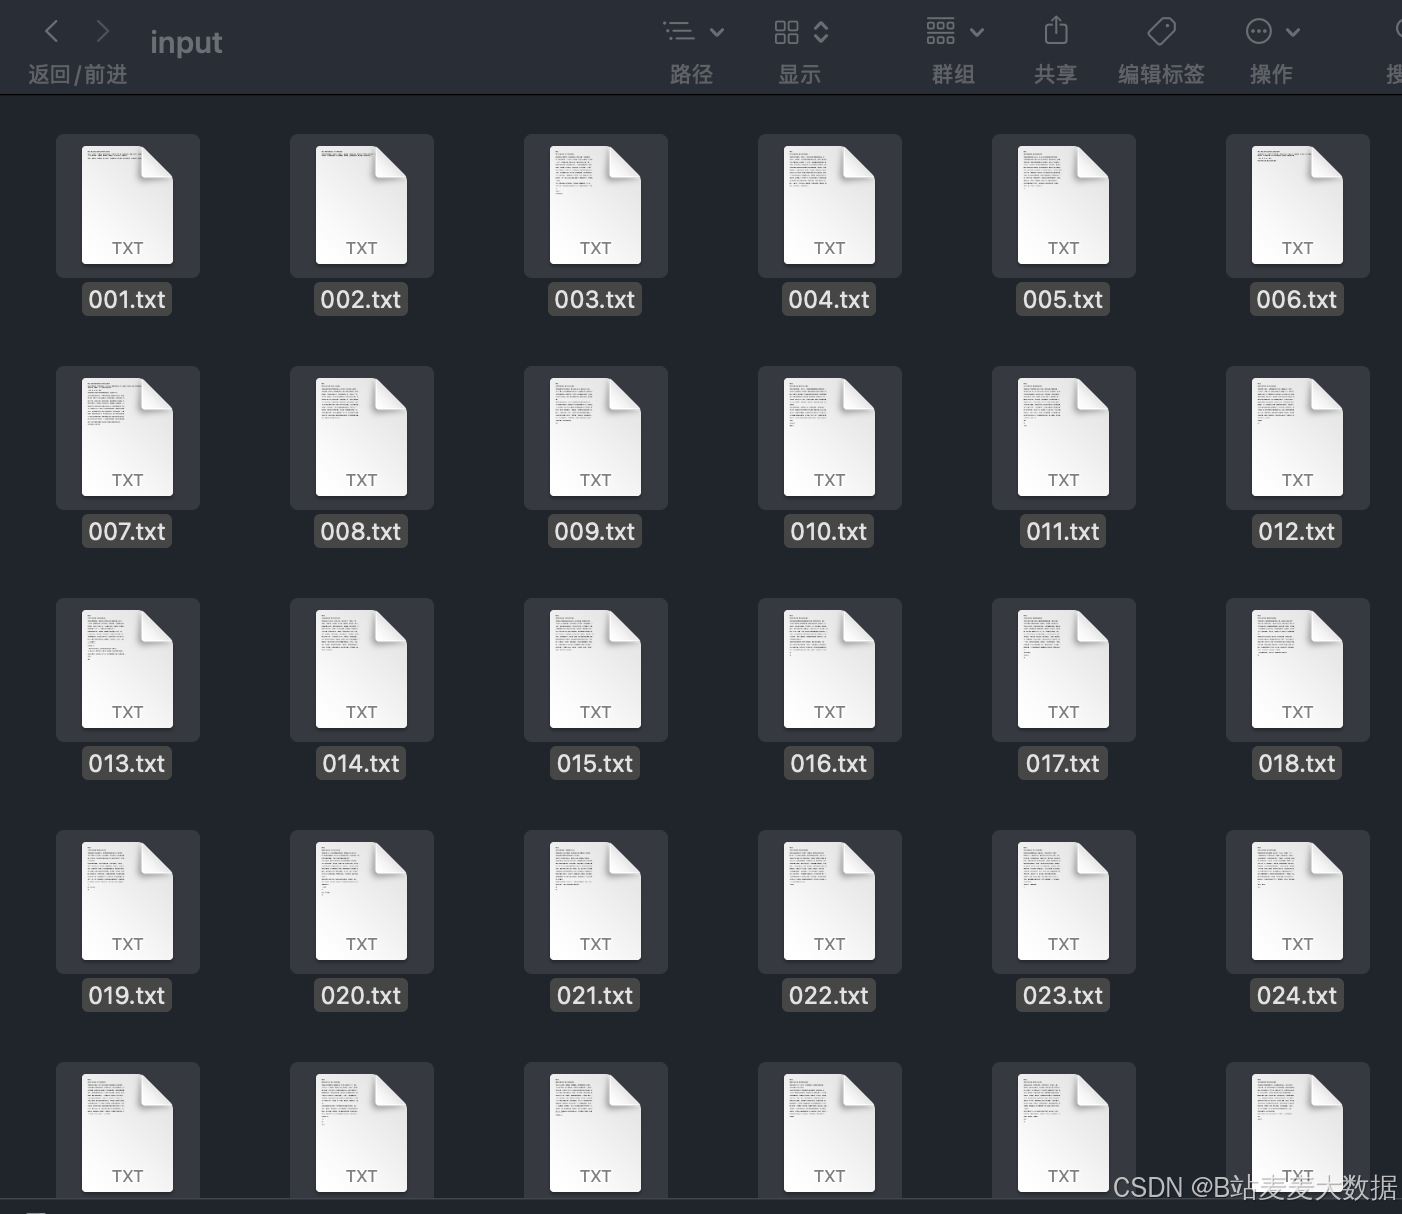Click the 020.txt file name
The image size is (1402, 1214).
361,995
